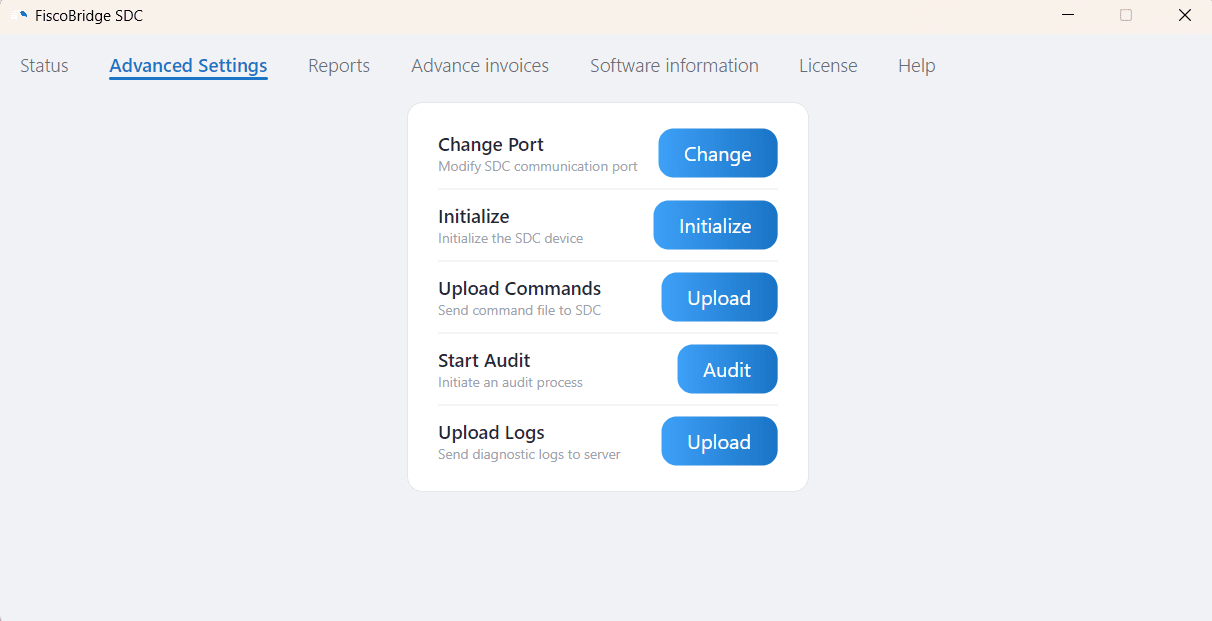The height and width of the screenshot is (621, 1212).
Task: Close the FiscoBridge SDC window
Action: click(x=1185, y=15)
